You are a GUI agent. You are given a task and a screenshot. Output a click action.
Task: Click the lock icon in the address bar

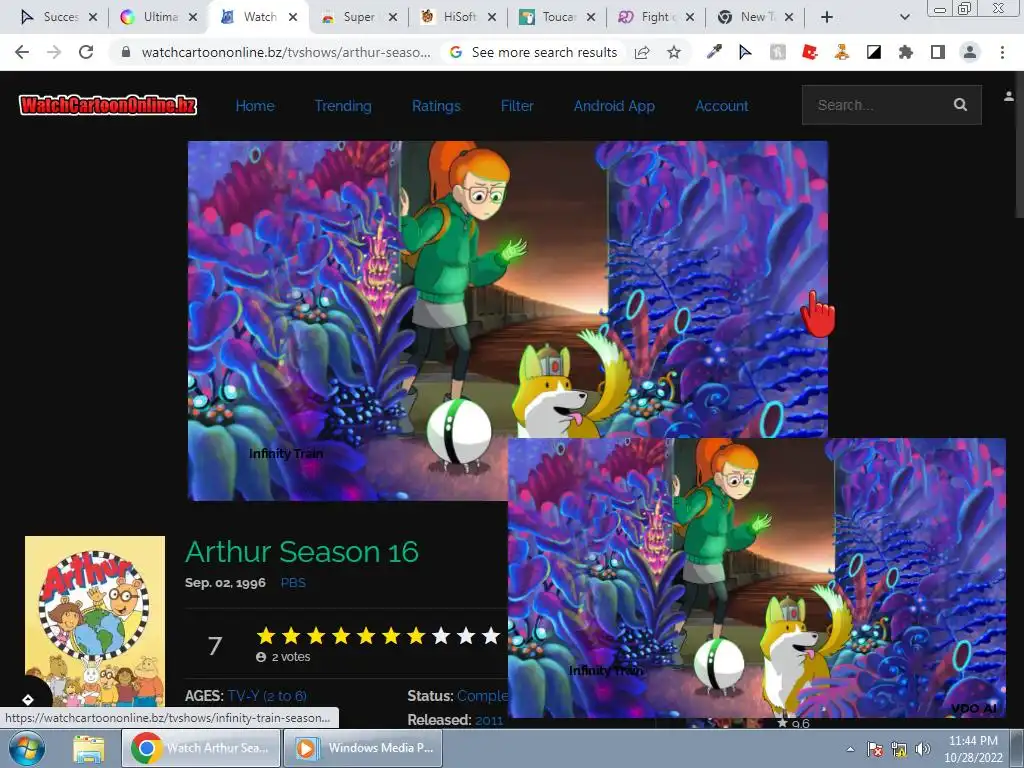click(126, 52)
